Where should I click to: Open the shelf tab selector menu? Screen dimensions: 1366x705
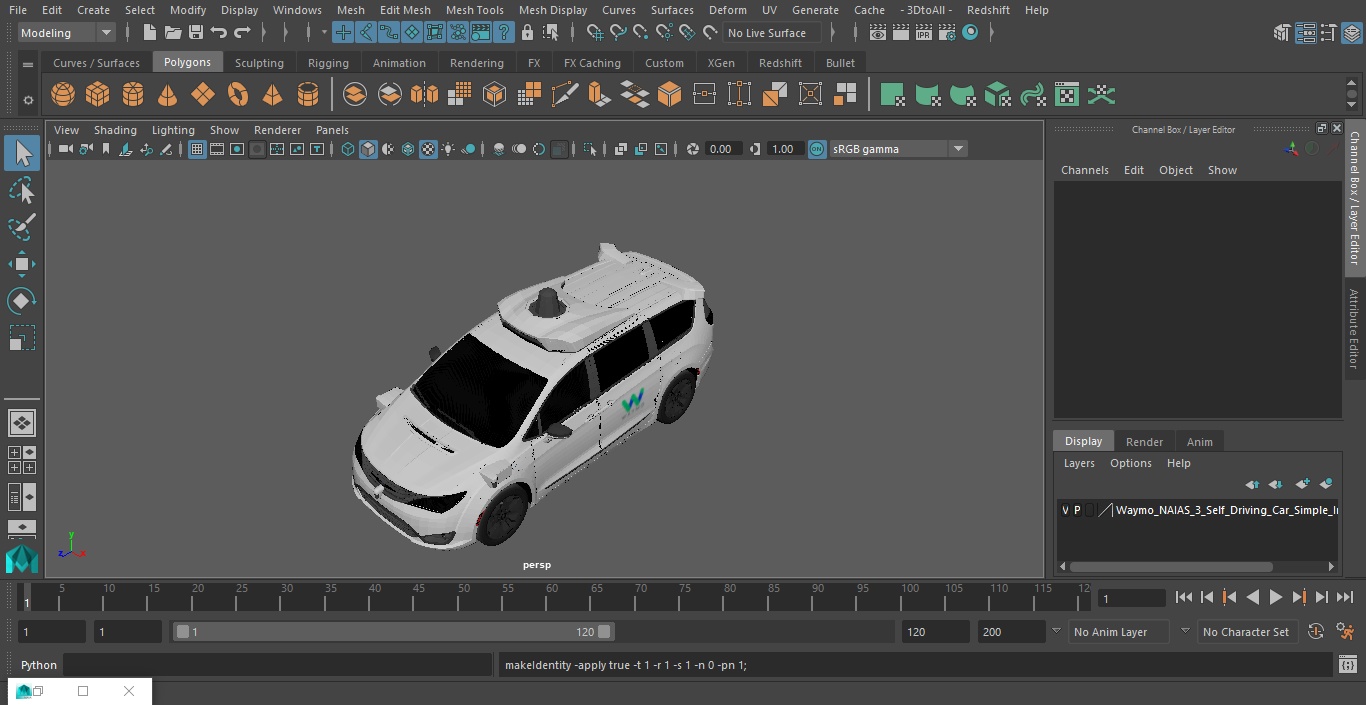click(28, 64)
